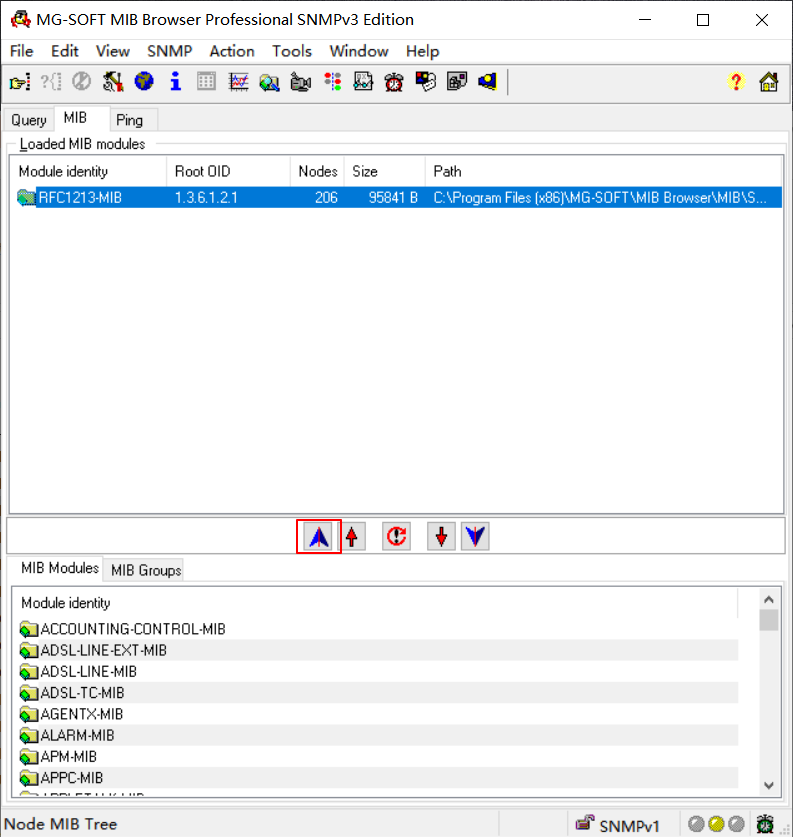Click the module list scrollbar thumb
The height and width of the screenshot is (837, 793).
(769, 620)
